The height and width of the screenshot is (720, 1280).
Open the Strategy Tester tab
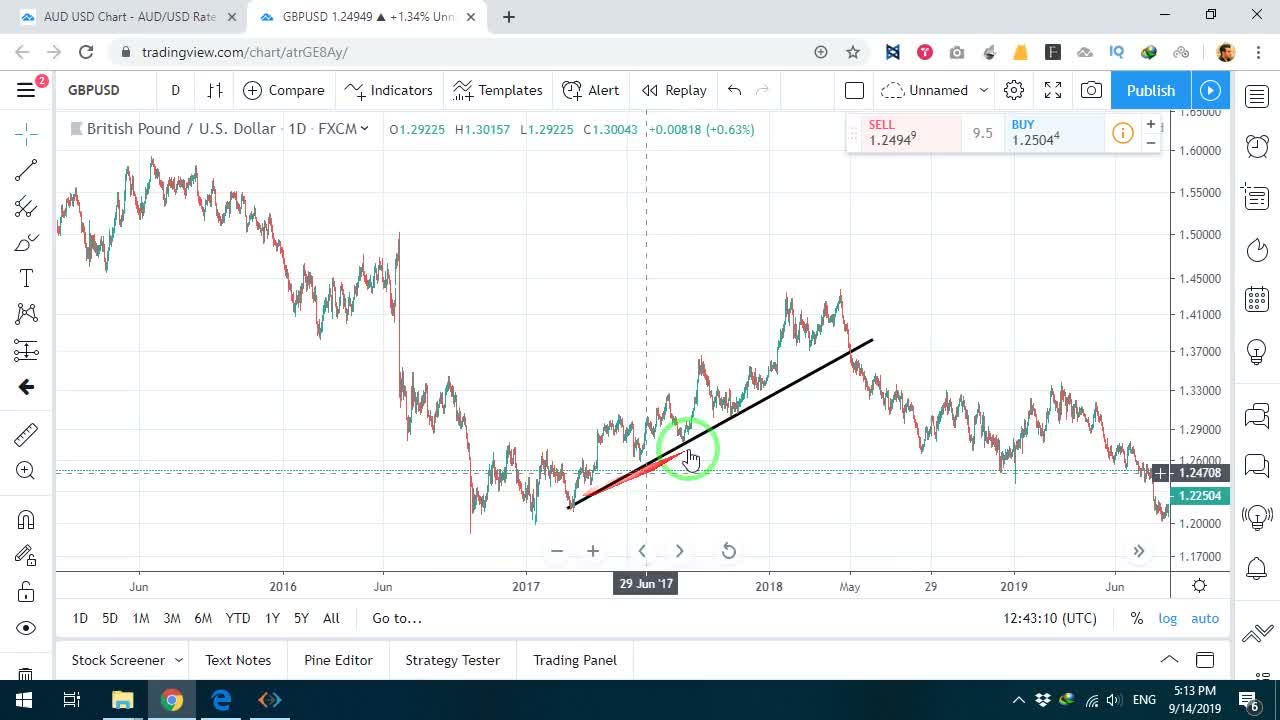(x=452, y=660)
